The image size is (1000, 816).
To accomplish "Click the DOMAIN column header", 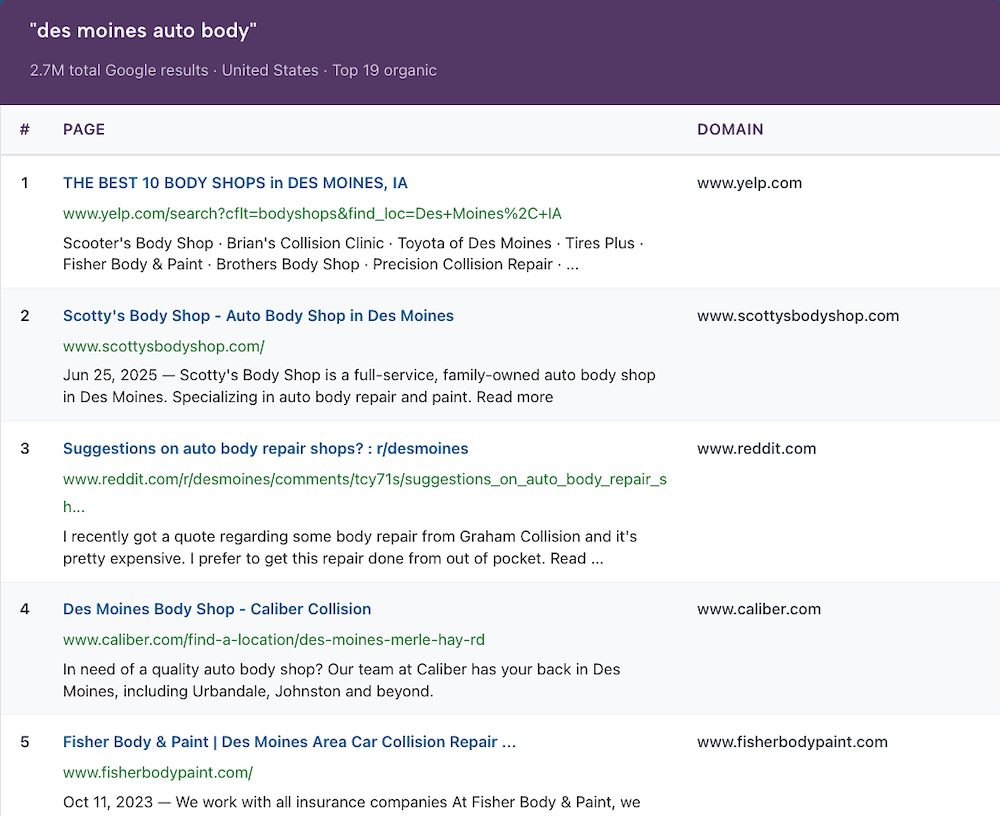I will (x=730, y=130).
